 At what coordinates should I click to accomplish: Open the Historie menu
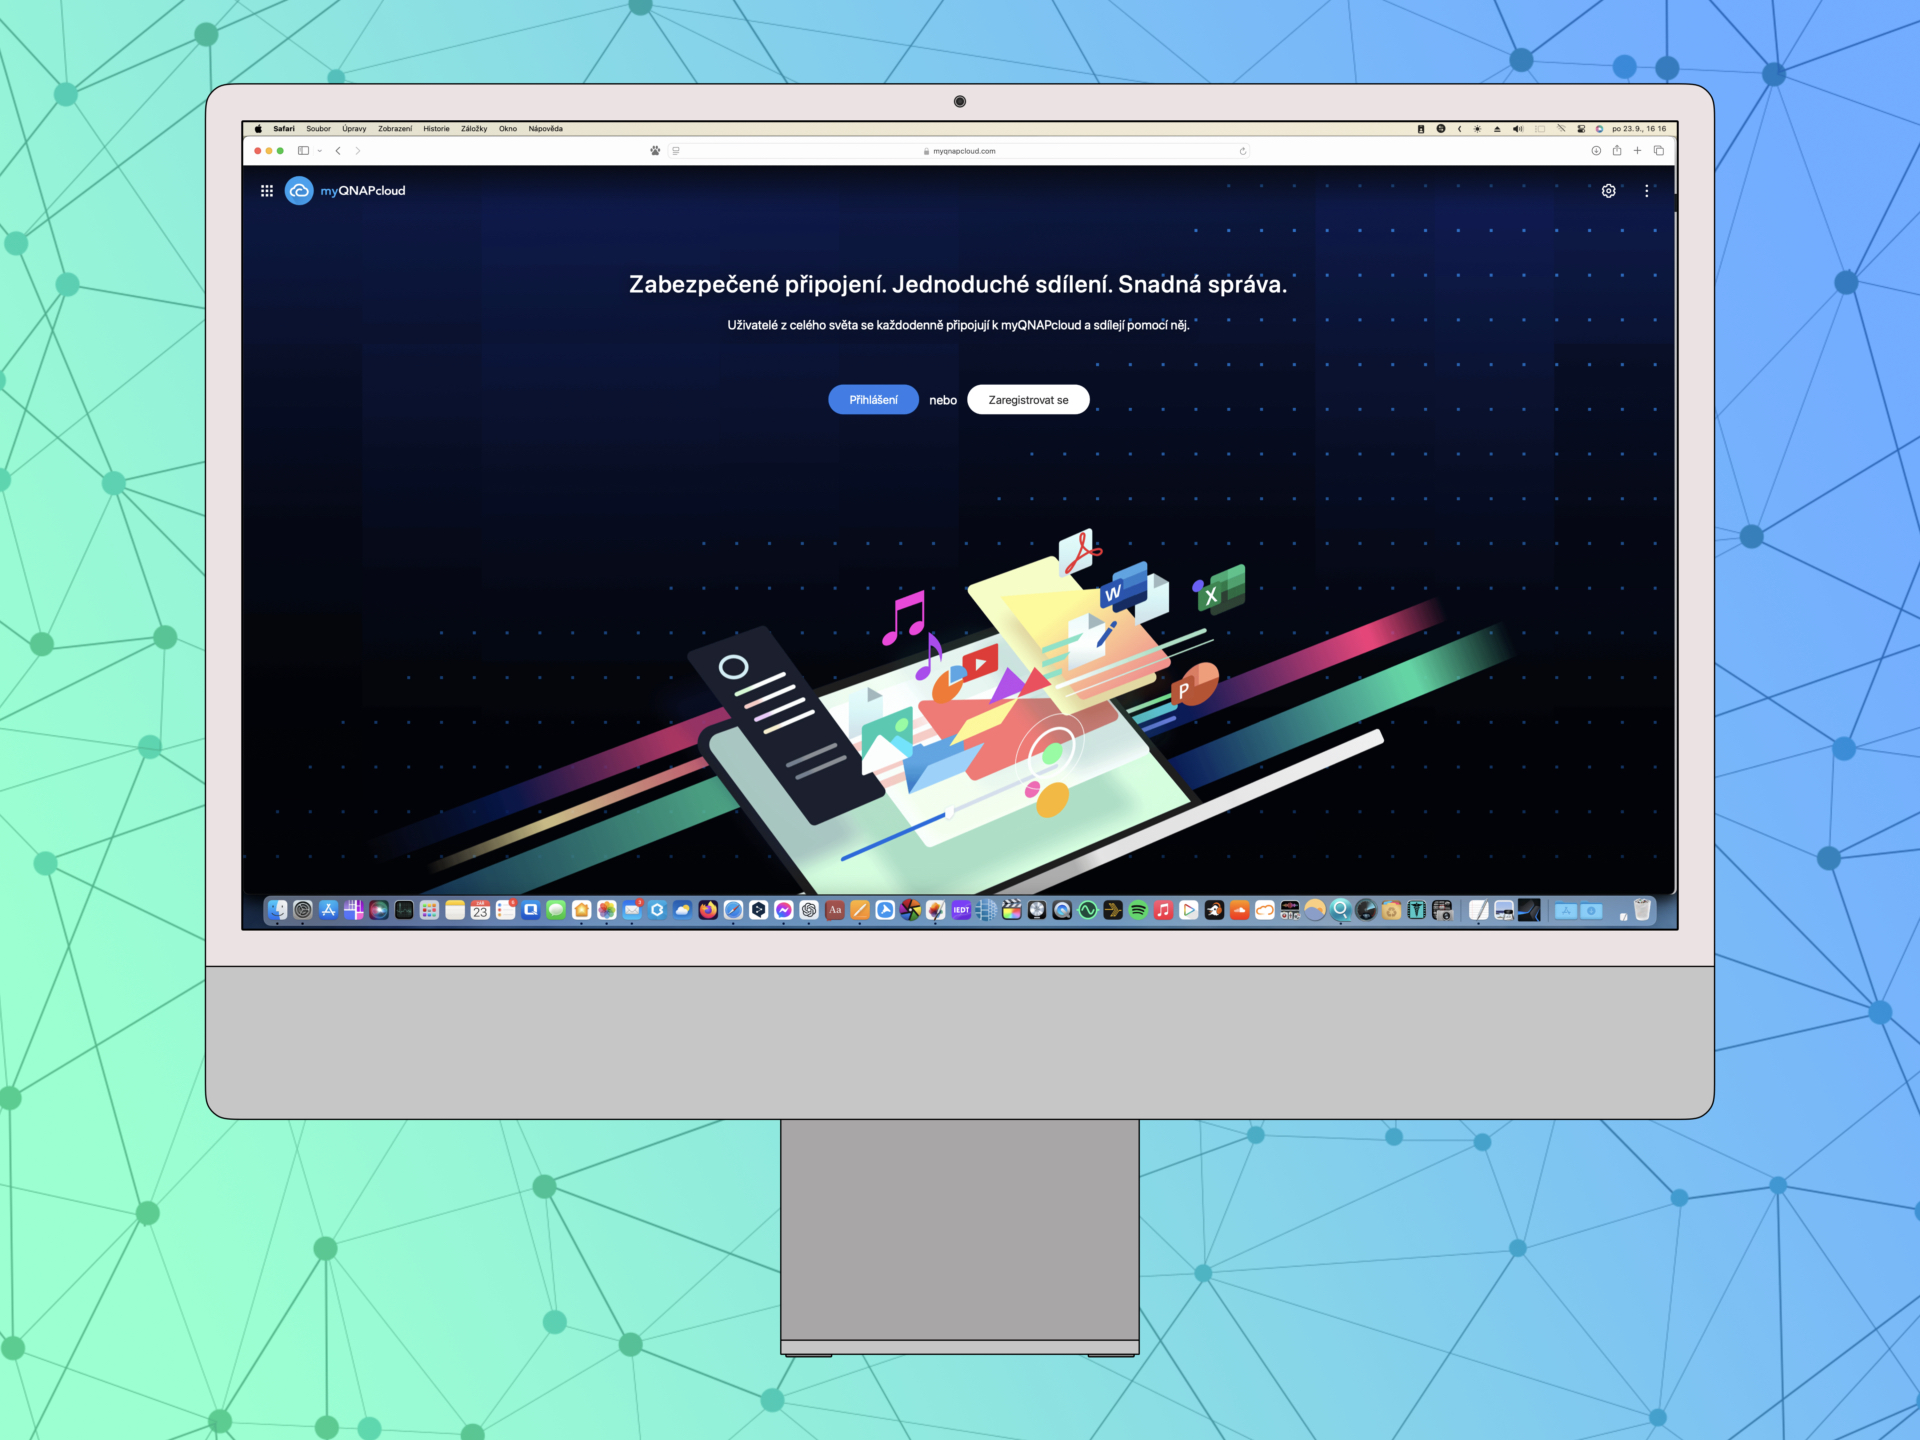[436, 129]
